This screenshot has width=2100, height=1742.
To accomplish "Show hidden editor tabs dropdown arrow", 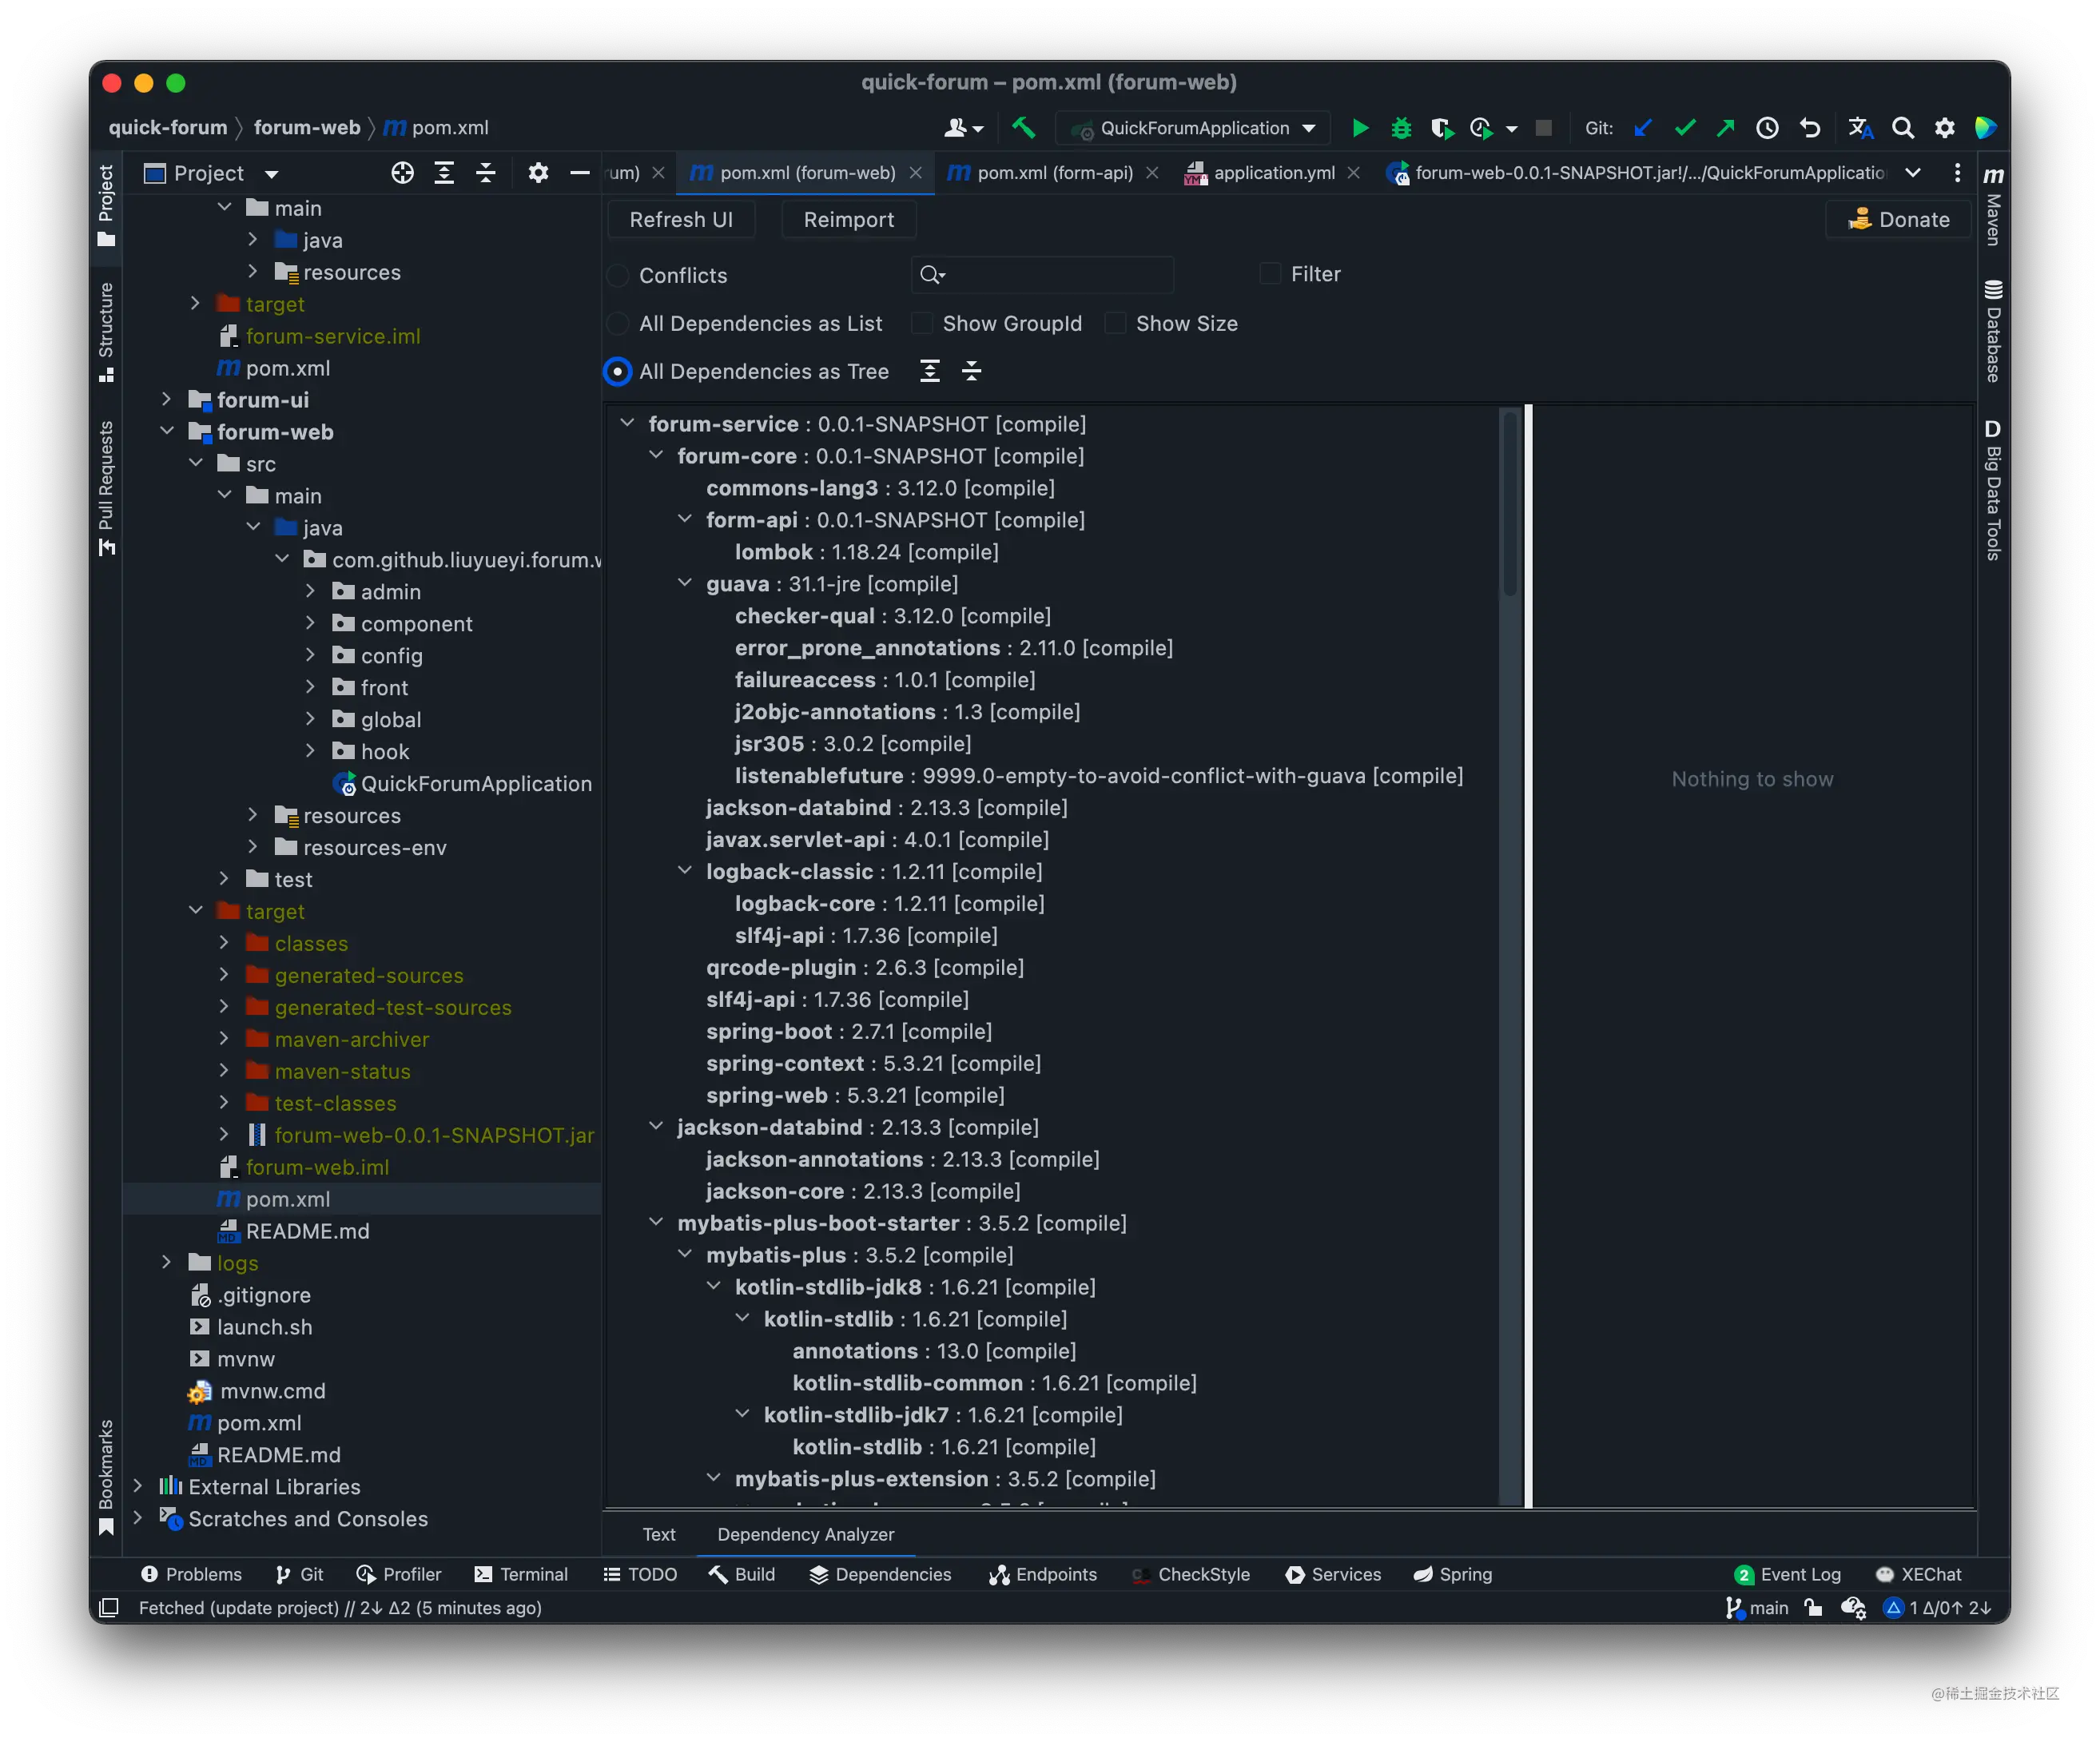I will [1913, 173].
